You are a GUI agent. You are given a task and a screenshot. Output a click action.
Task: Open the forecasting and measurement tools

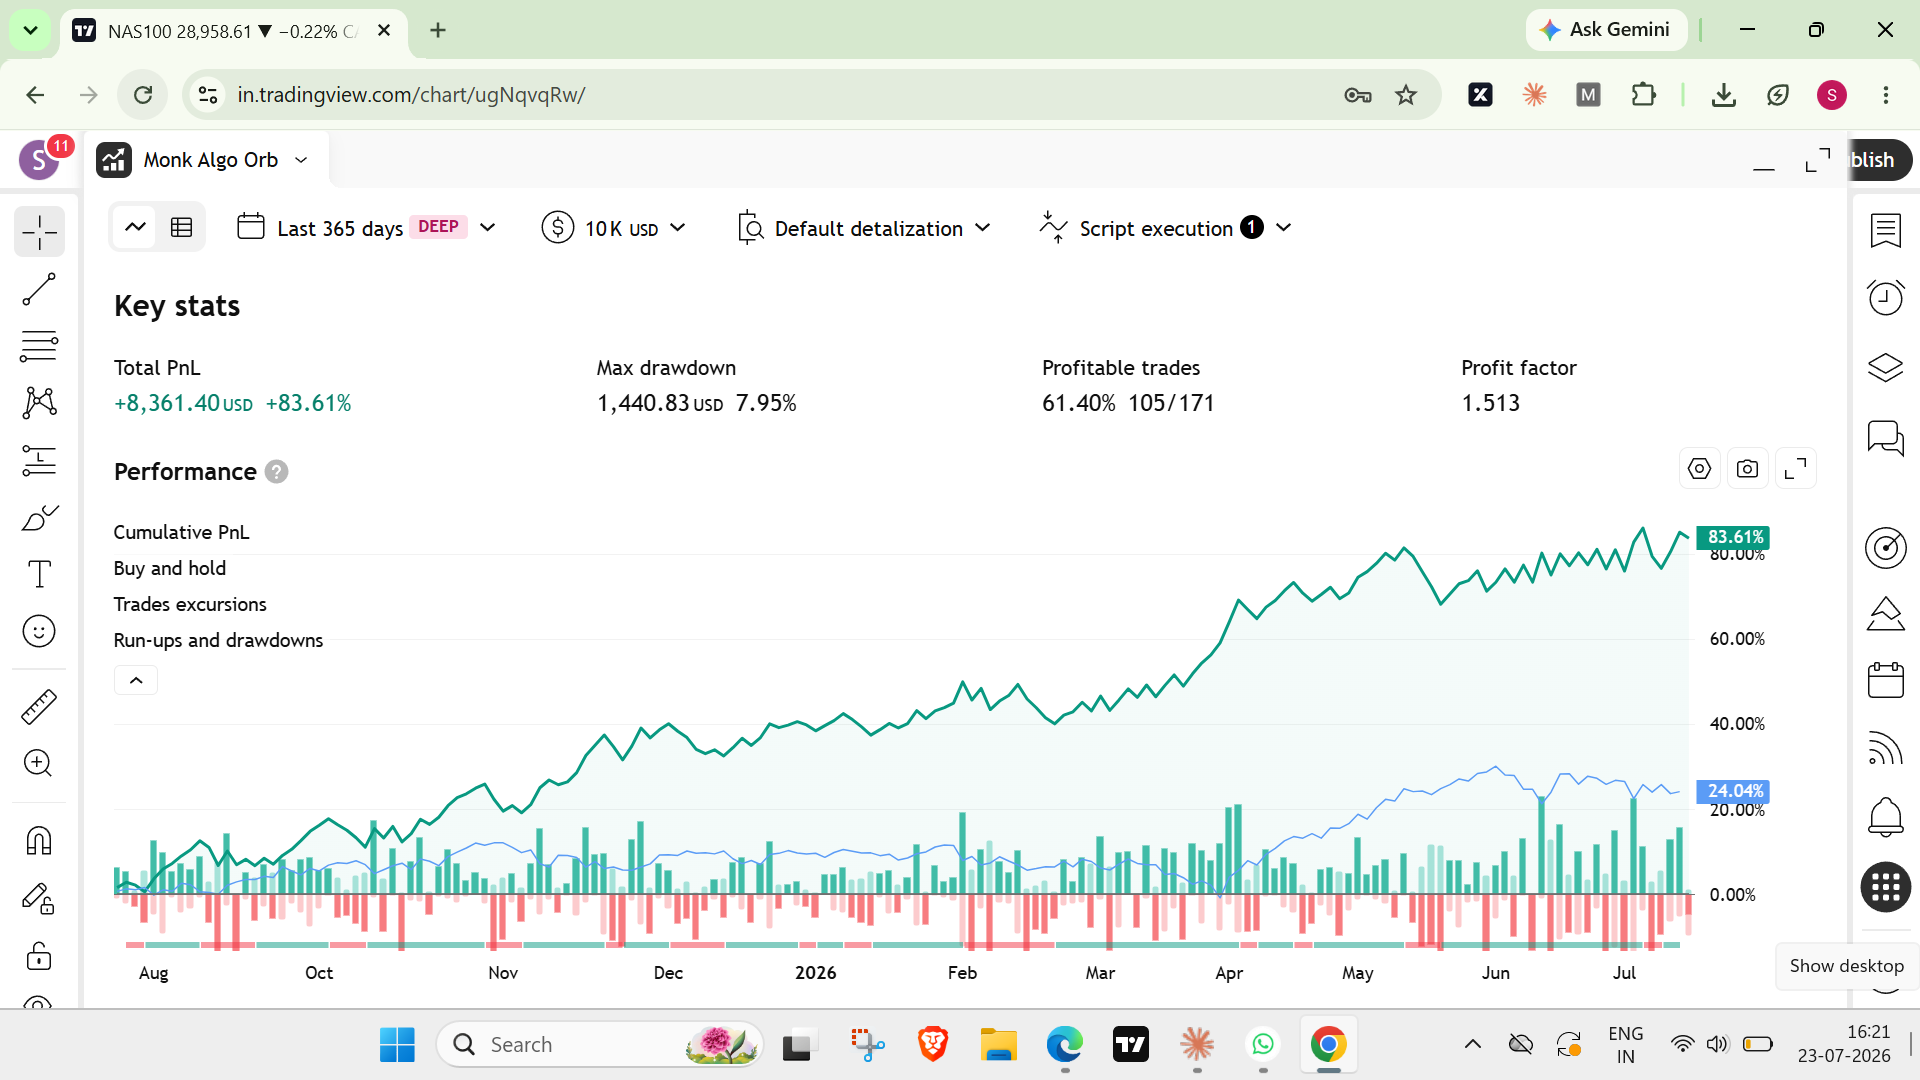pos(39,460)
